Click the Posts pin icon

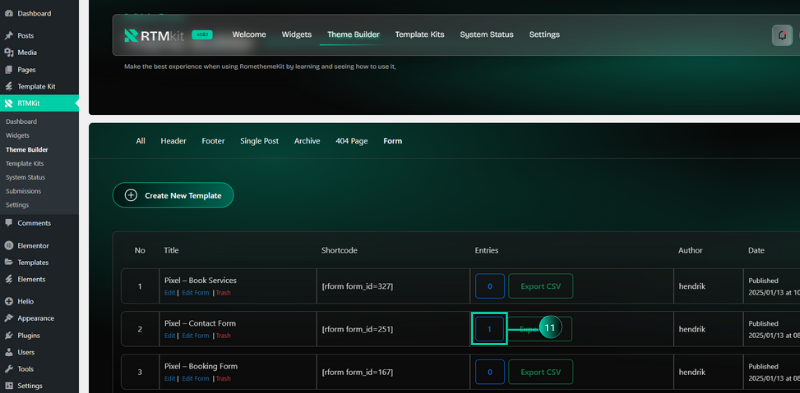coord(9,36)
